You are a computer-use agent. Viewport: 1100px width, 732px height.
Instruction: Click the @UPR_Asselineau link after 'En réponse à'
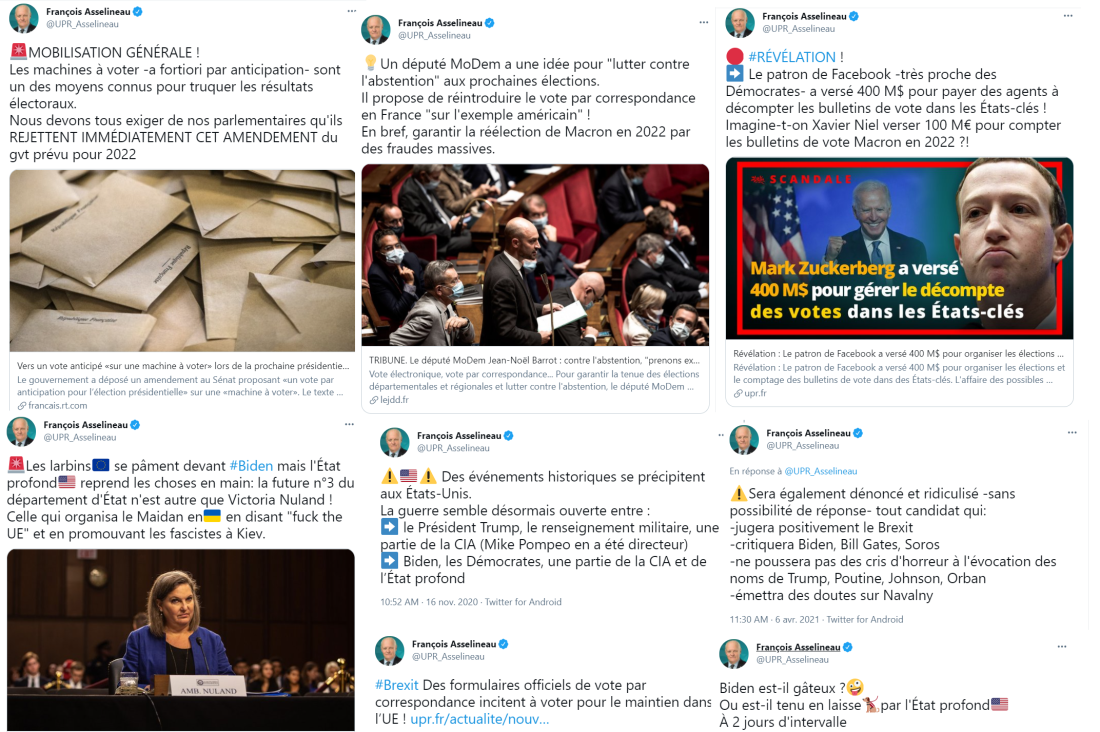(x=821, y=471)
